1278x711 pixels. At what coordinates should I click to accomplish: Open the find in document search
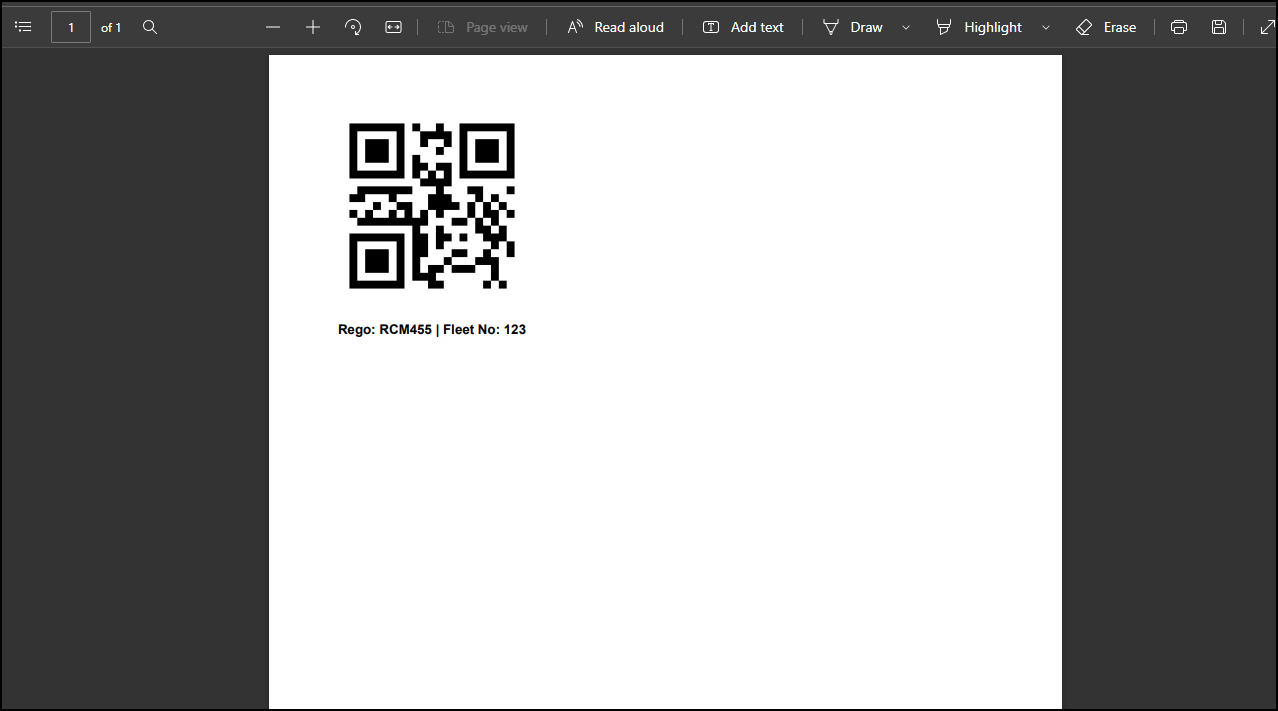pyautogui.click(x=150, y=27)
